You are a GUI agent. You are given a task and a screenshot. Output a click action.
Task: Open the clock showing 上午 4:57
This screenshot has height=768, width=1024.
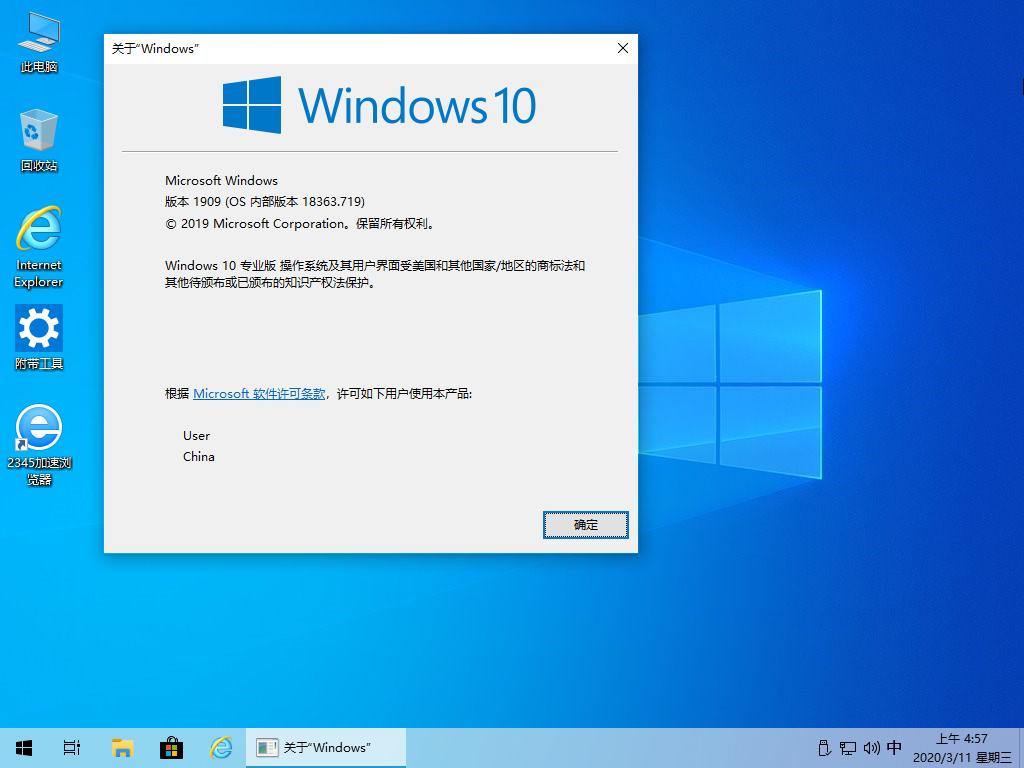(962, 748)
